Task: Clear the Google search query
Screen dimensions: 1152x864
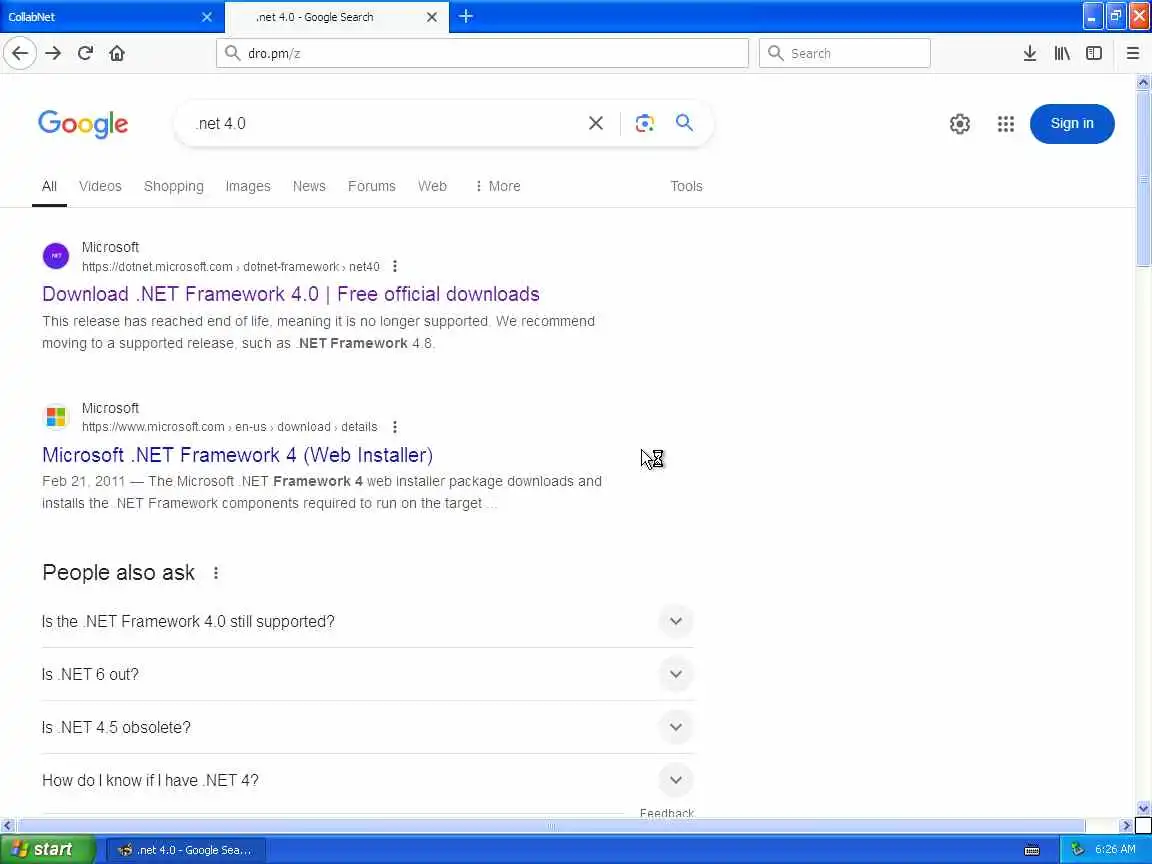Action: (596, 123)
